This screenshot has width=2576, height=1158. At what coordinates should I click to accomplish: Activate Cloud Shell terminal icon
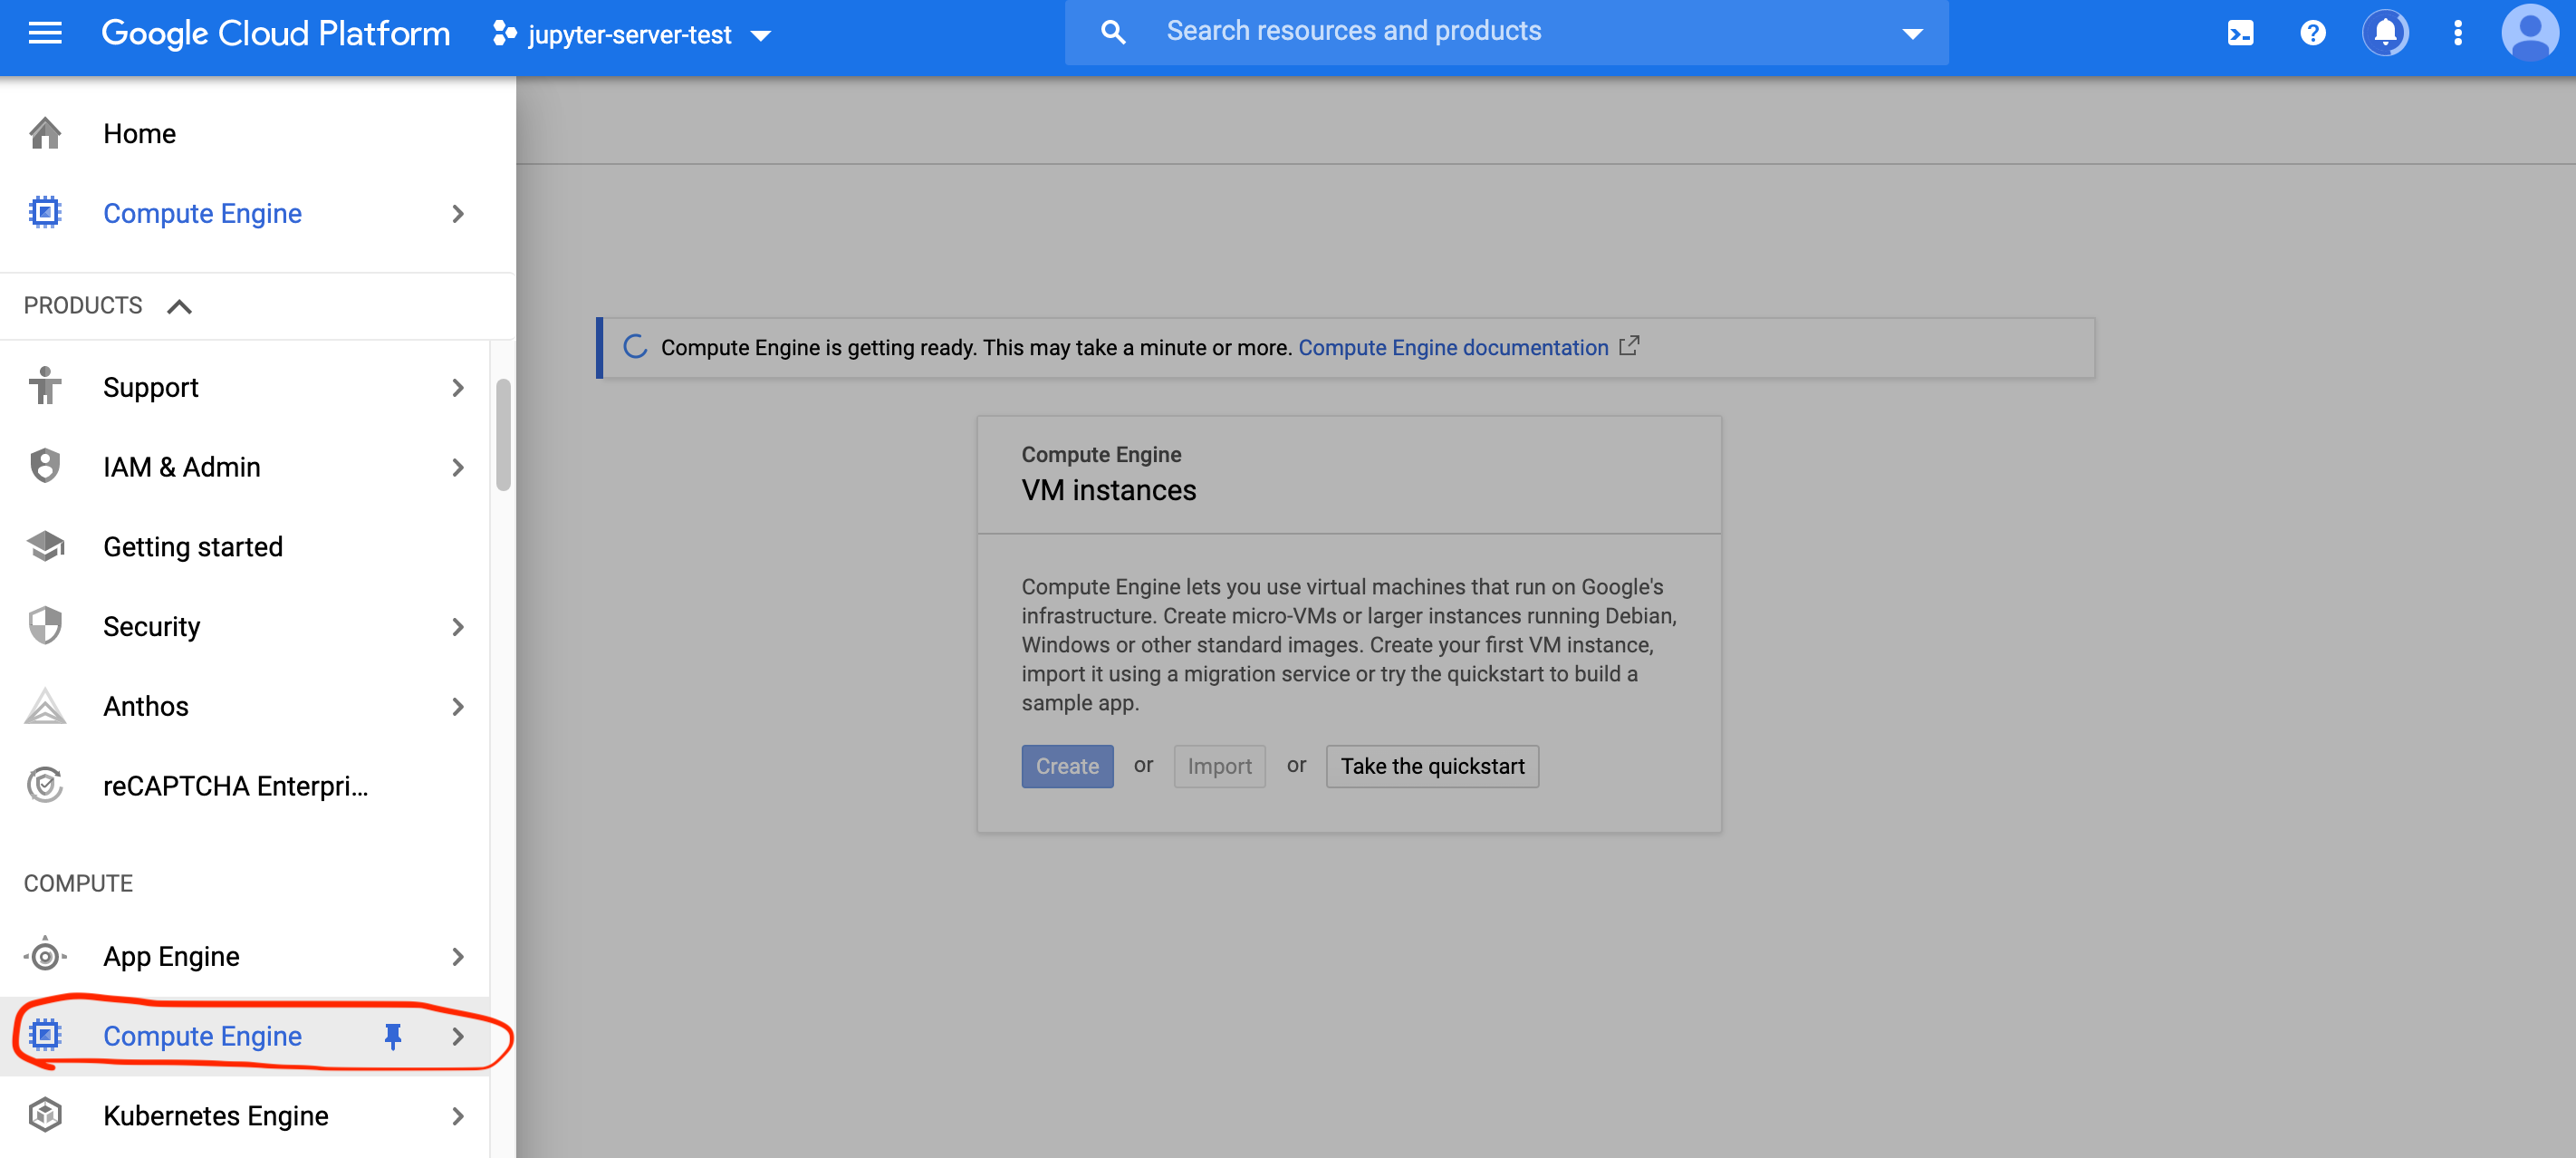2239,34
